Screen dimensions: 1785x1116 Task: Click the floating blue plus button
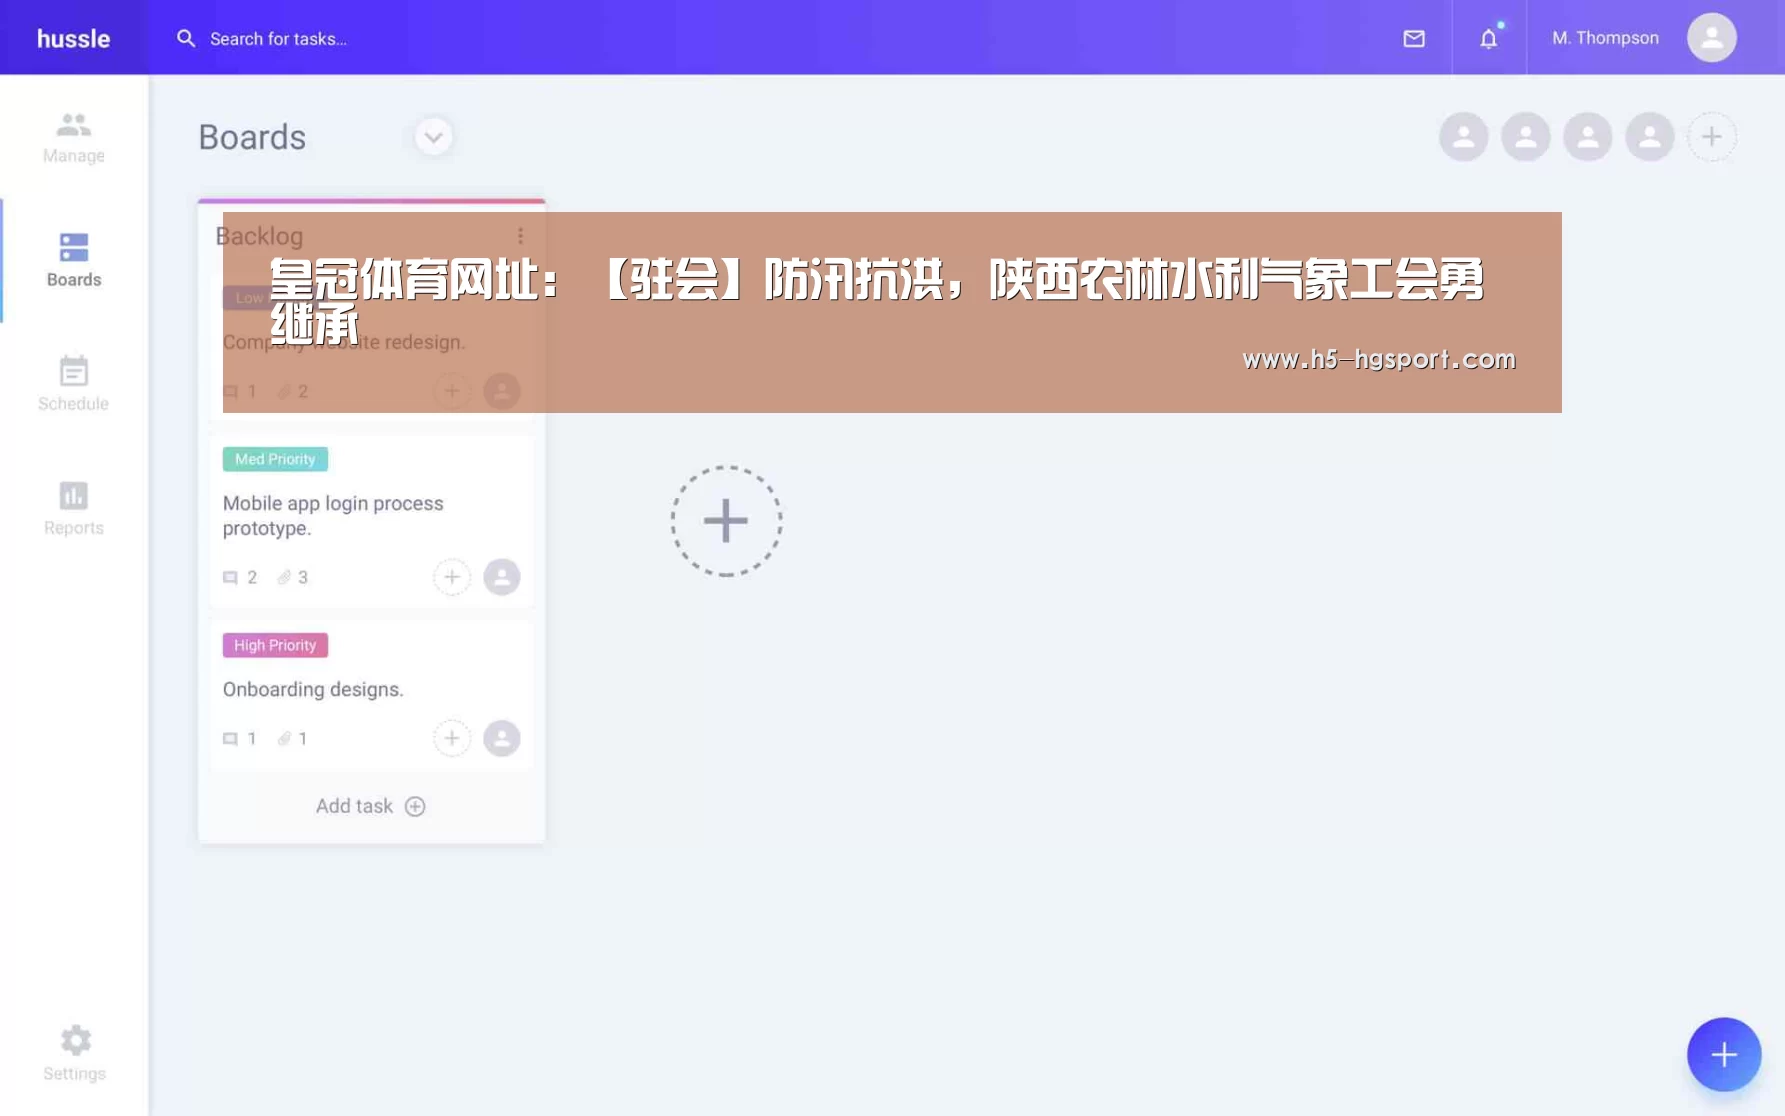coord(1723,1054)
